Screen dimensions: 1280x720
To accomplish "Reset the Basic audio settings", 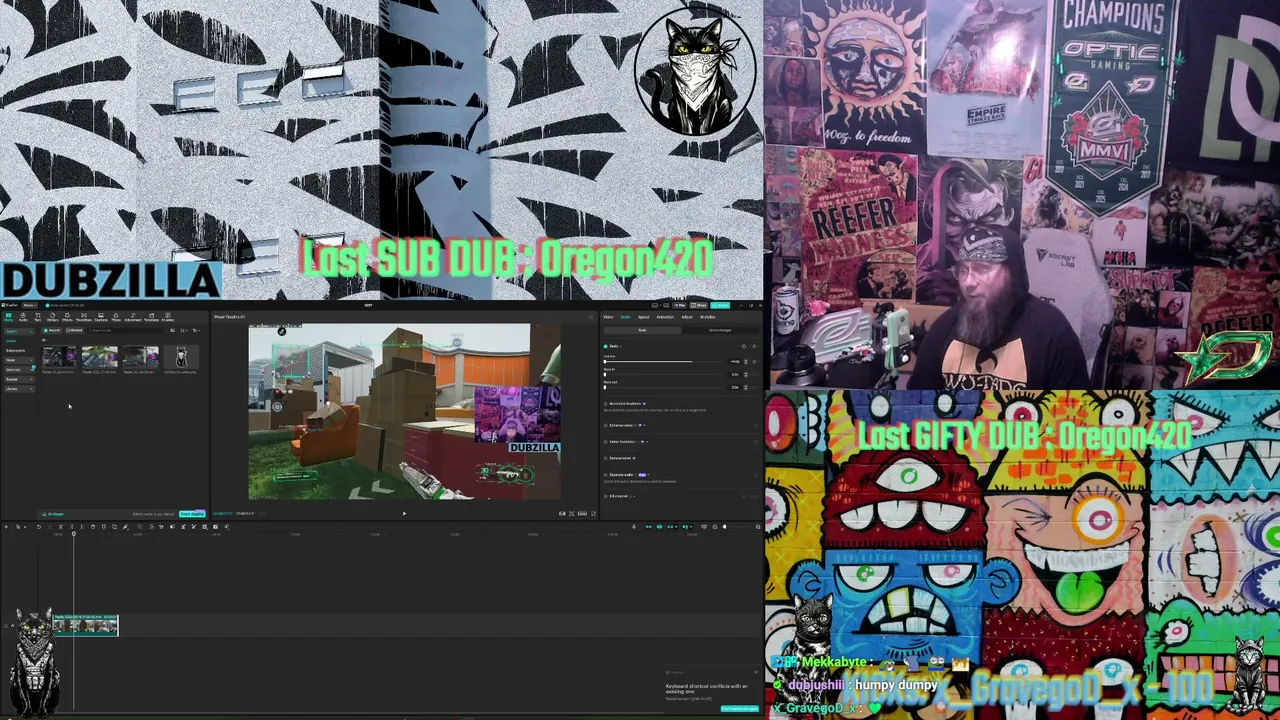I will (744, 346).
